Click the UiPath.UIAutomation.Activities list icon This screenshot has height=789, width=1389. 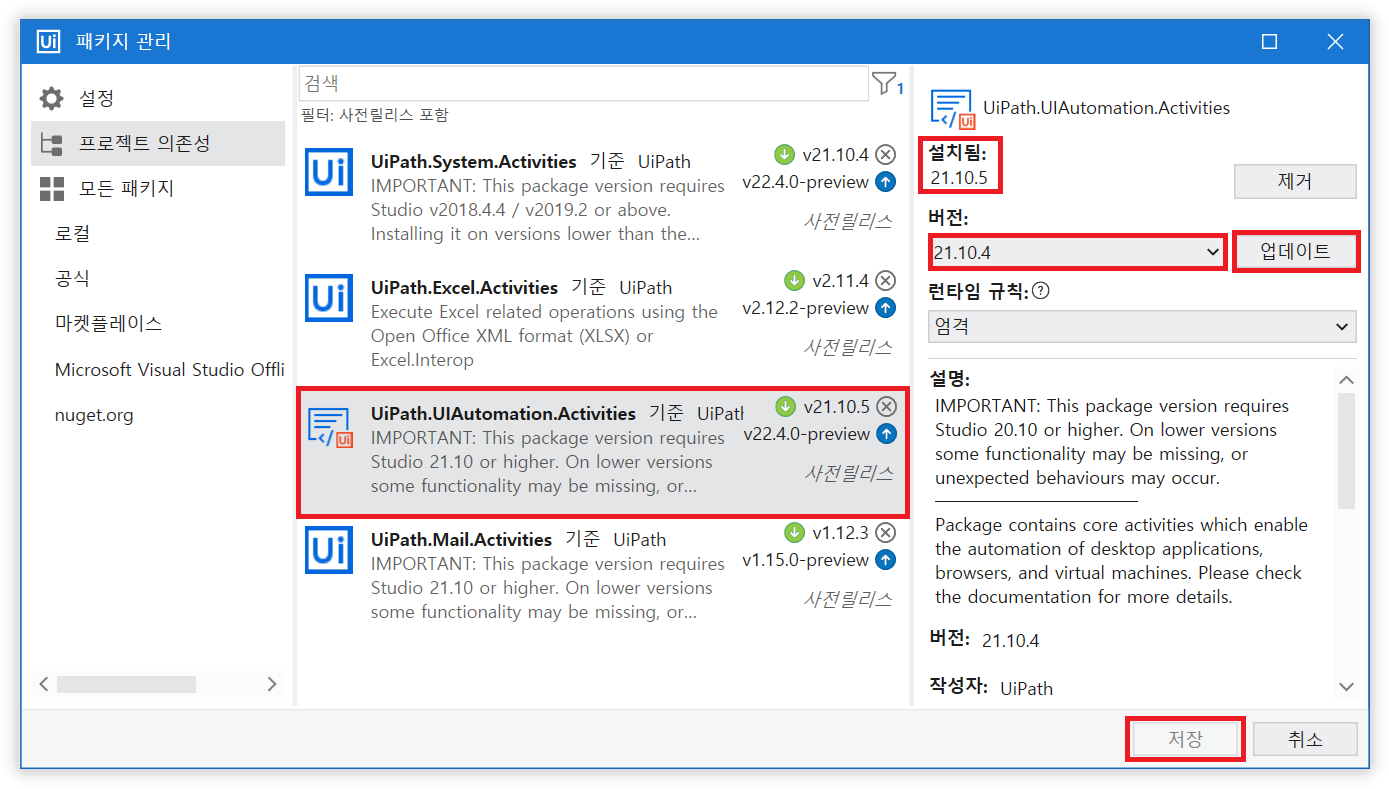[x=329, y=427]
